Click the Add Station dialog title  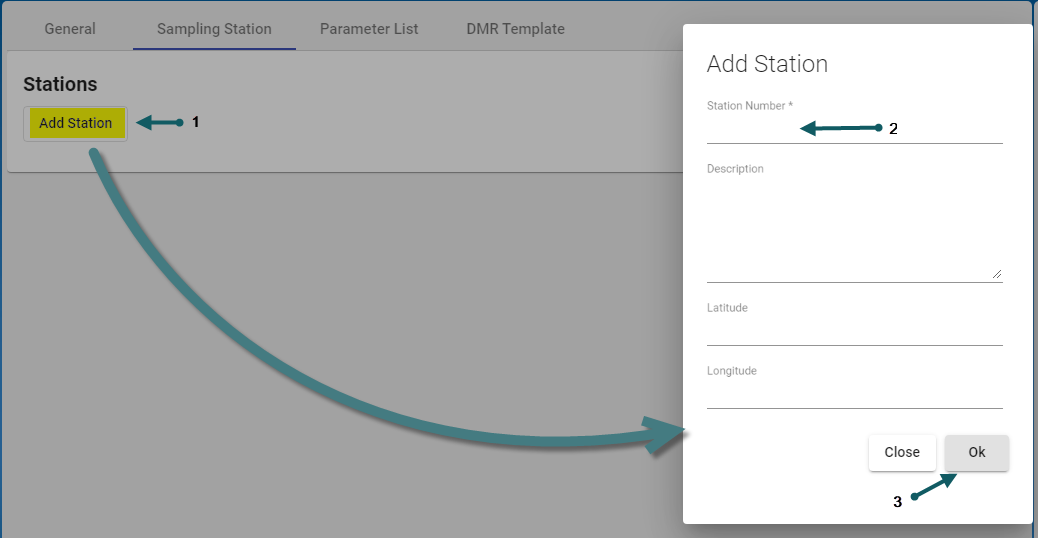[767, 64]
